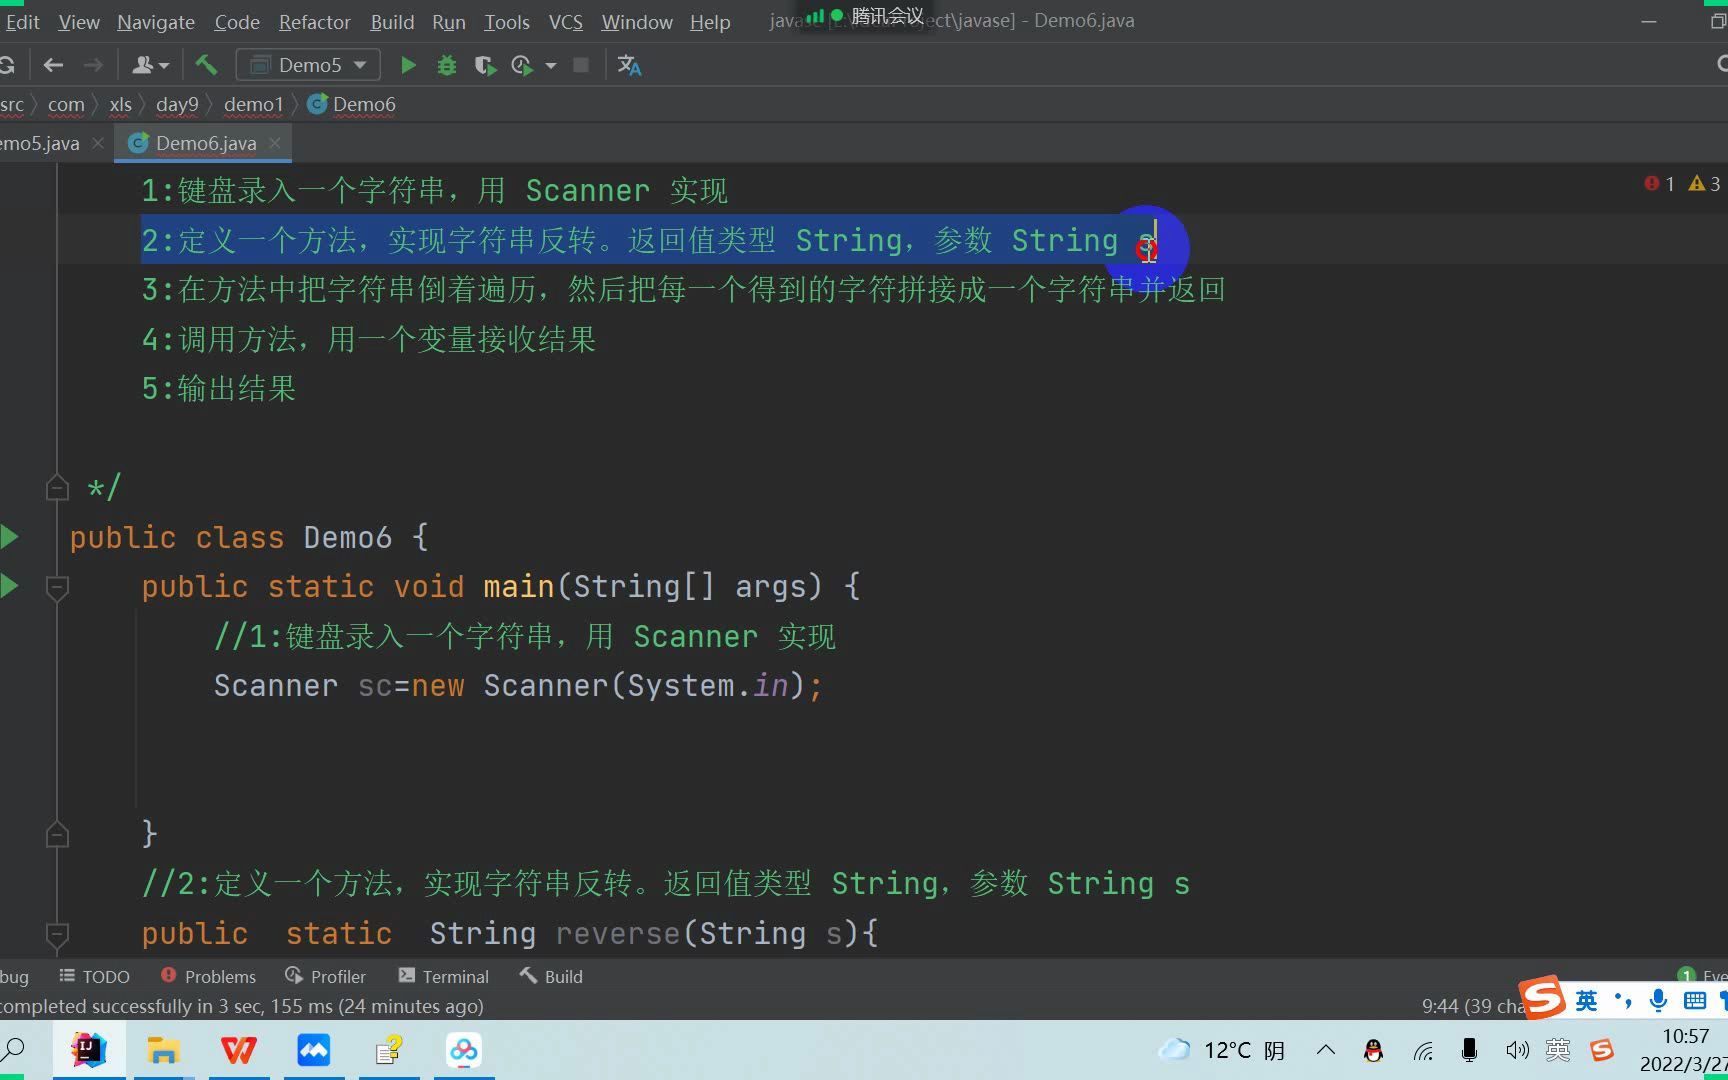Open the TODO tool window

tap(95, 976)
